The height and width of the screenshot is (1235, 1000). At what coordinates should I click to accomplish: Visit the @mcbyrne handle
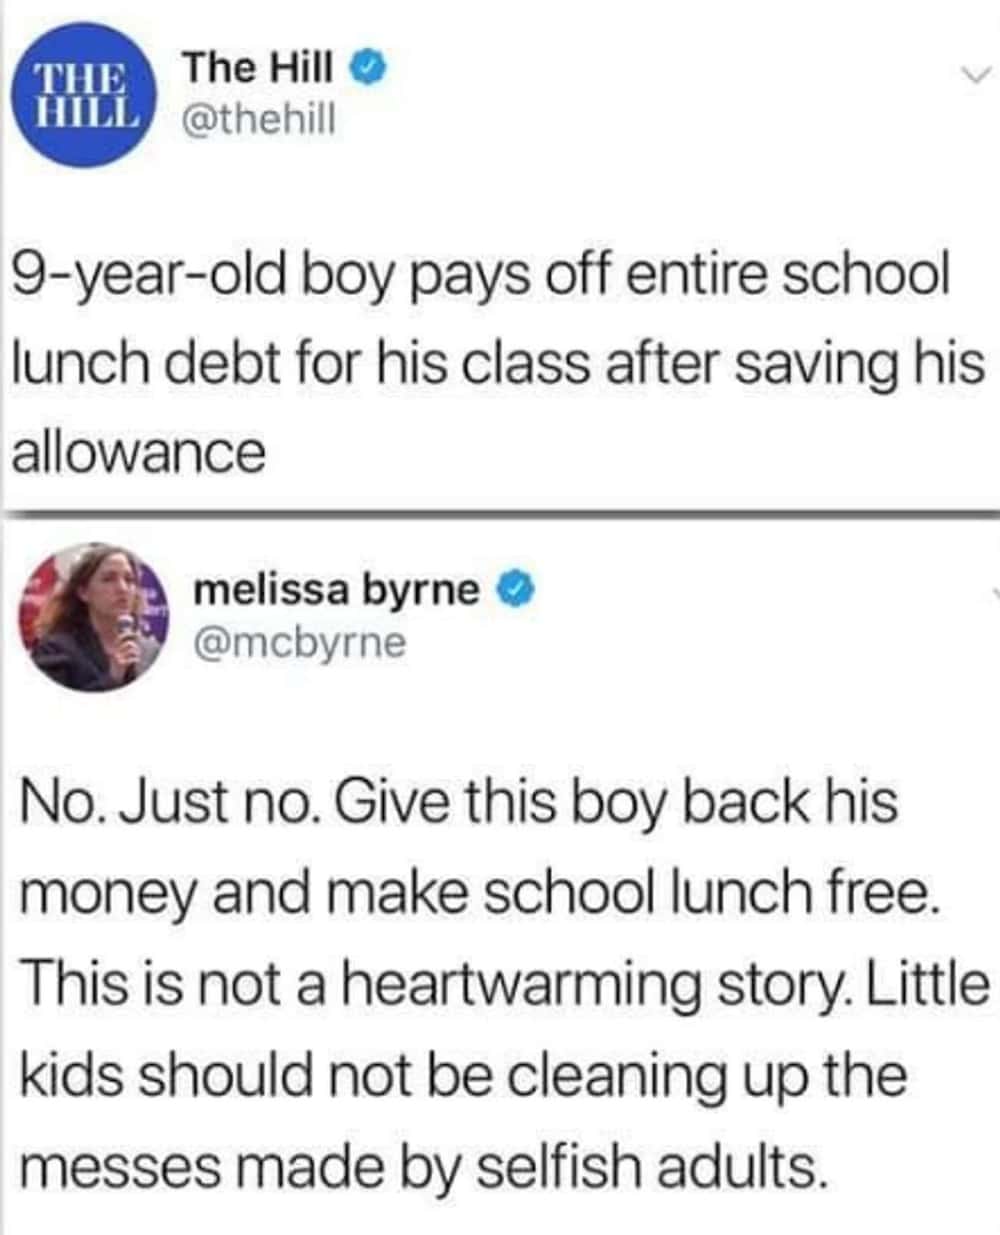click(x=298, y=642)
